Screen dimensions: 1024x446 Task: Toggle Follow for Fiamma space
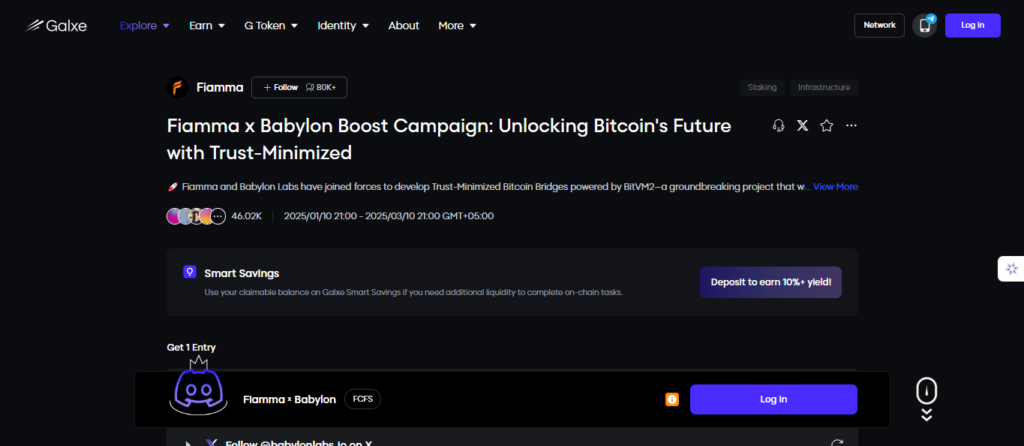tap(281, 87)
